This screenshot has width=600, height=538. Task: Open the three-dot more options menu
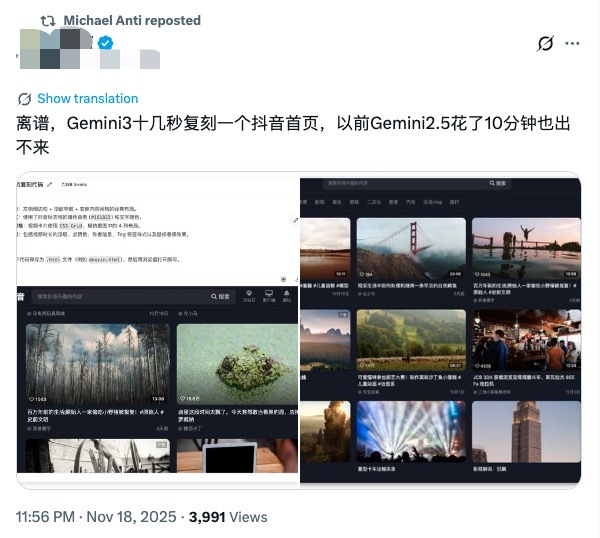click(572, 43)
